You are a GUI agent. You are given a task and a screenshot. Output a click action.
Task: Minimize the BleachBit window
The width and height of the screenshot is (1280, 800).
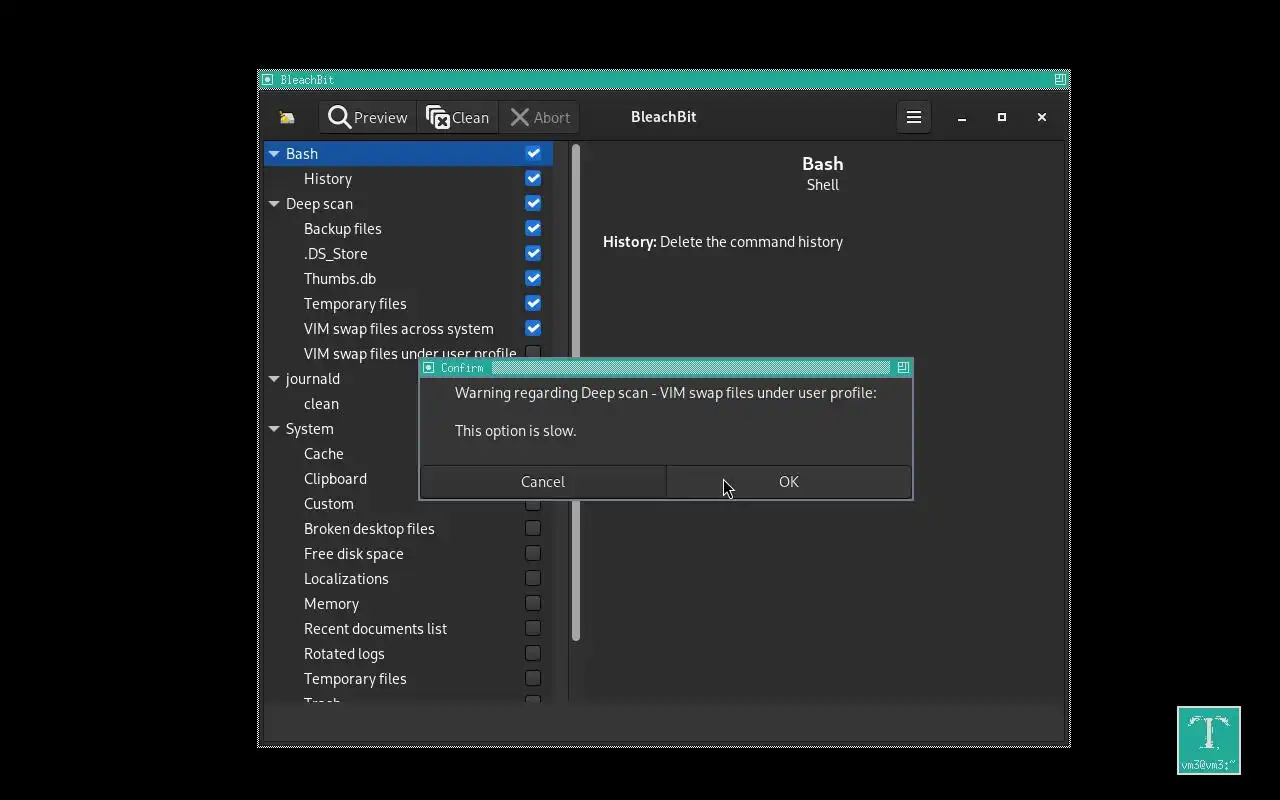962,117
